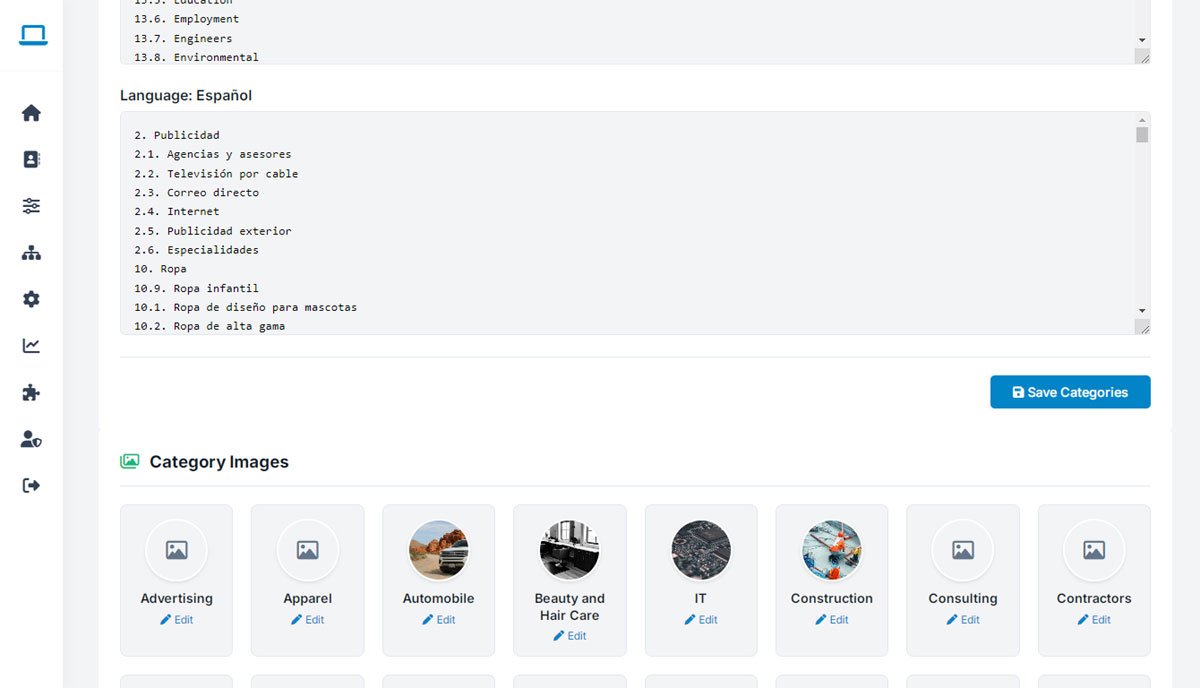1200x688 pixels.
Task: Open the analytics chart sidebar icon
Action: click(x=32, y=346)
